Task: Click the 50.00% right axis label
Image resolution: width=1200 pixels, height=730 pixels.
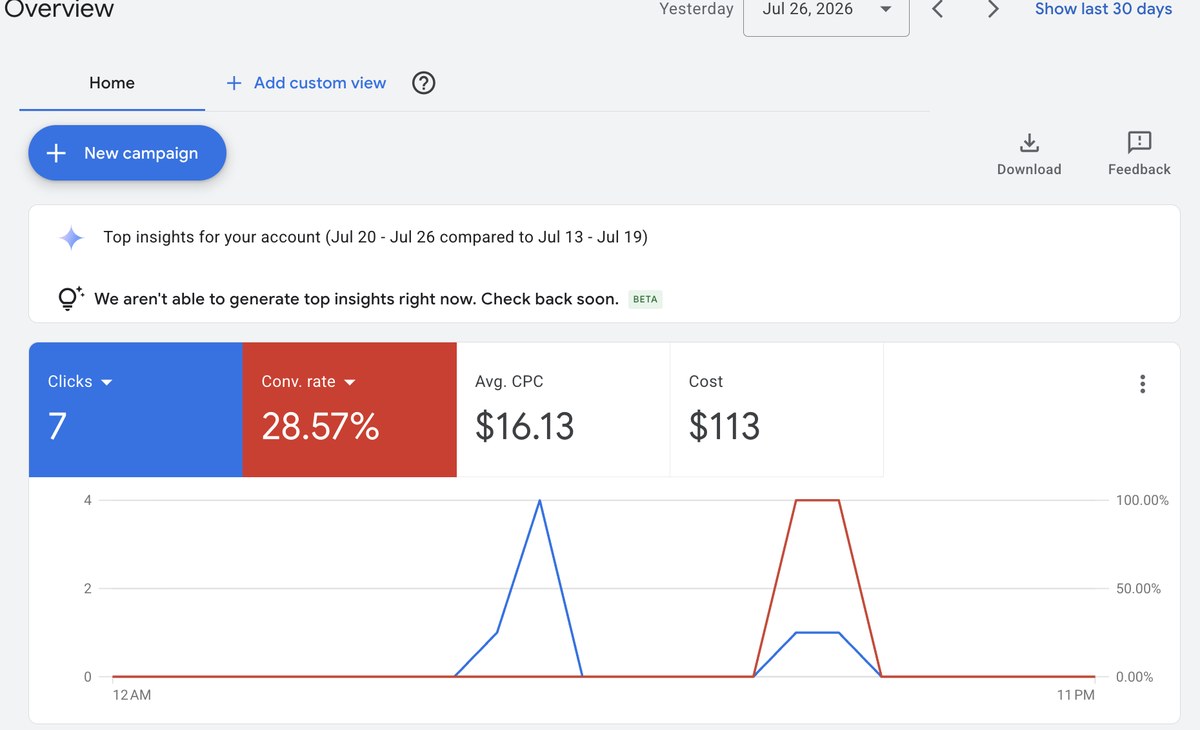Action: coord(1138,589)
